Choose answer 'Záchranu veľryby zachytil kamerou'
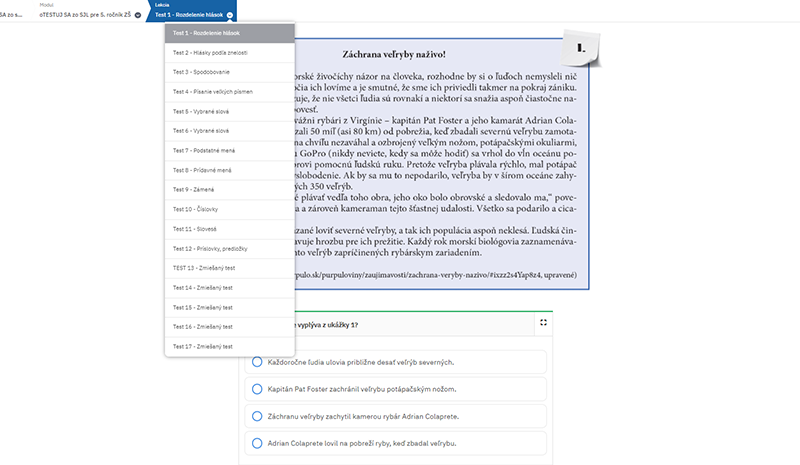Screen dimensions: 800x465 [x=395, y=417]
